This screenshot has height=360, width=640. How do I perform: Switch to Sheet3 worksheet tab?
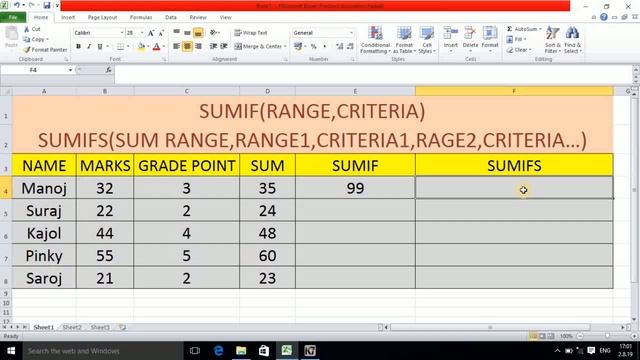(100, 327)
